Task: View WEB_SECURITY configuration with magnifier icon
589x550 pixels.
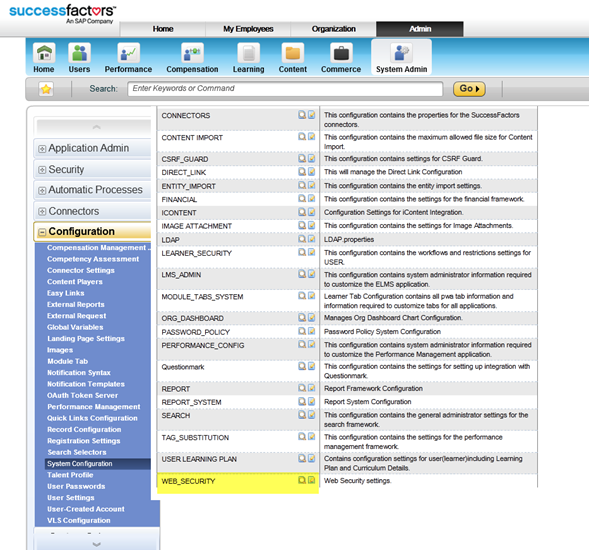Action: pyautogui.click(x=302, y=480)
